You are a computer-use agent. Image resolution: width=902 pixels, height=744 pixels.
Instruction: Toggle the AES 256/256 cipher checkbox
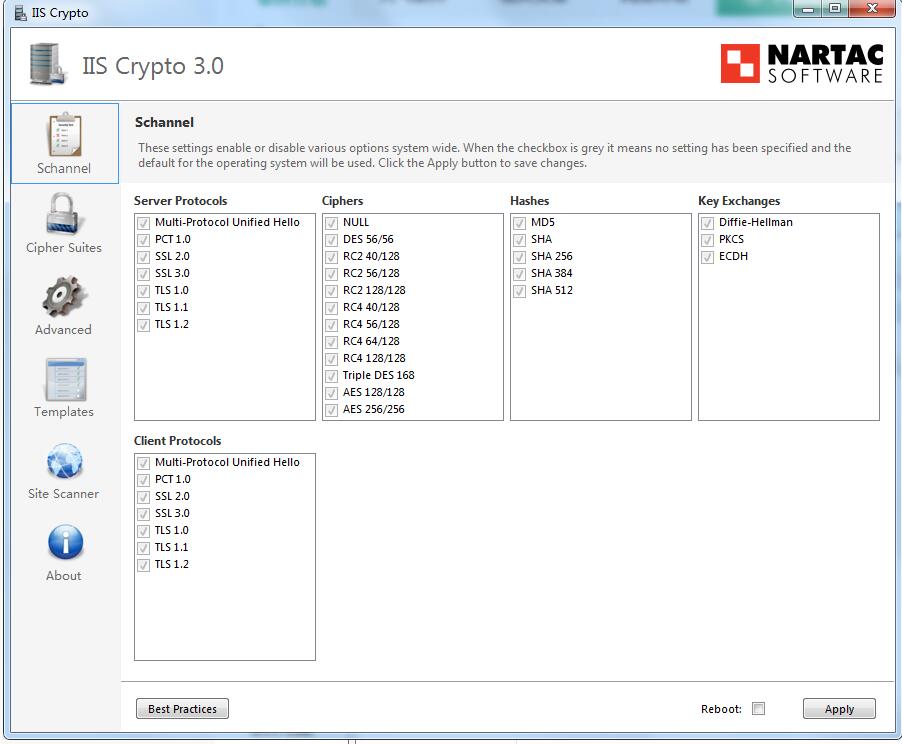click(x=331, y=409)
